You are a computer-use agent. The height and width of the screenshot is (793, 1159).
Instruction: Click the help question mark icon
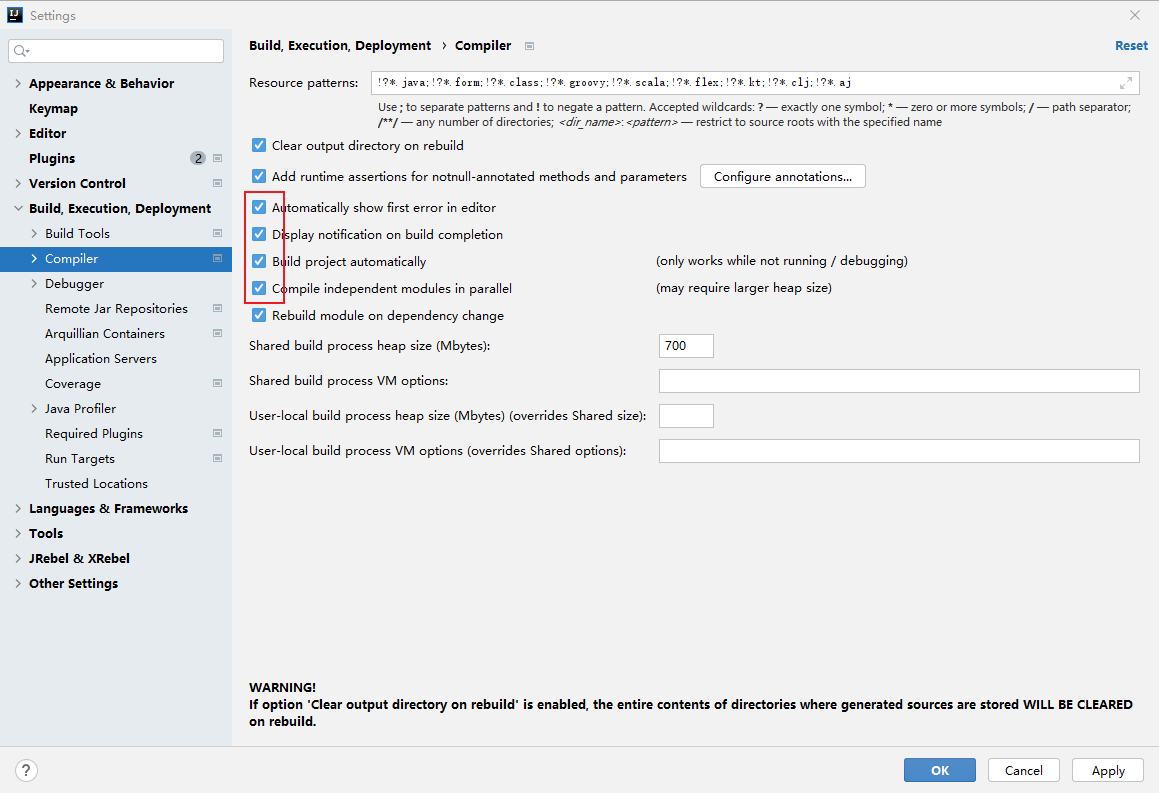point(26,770)
